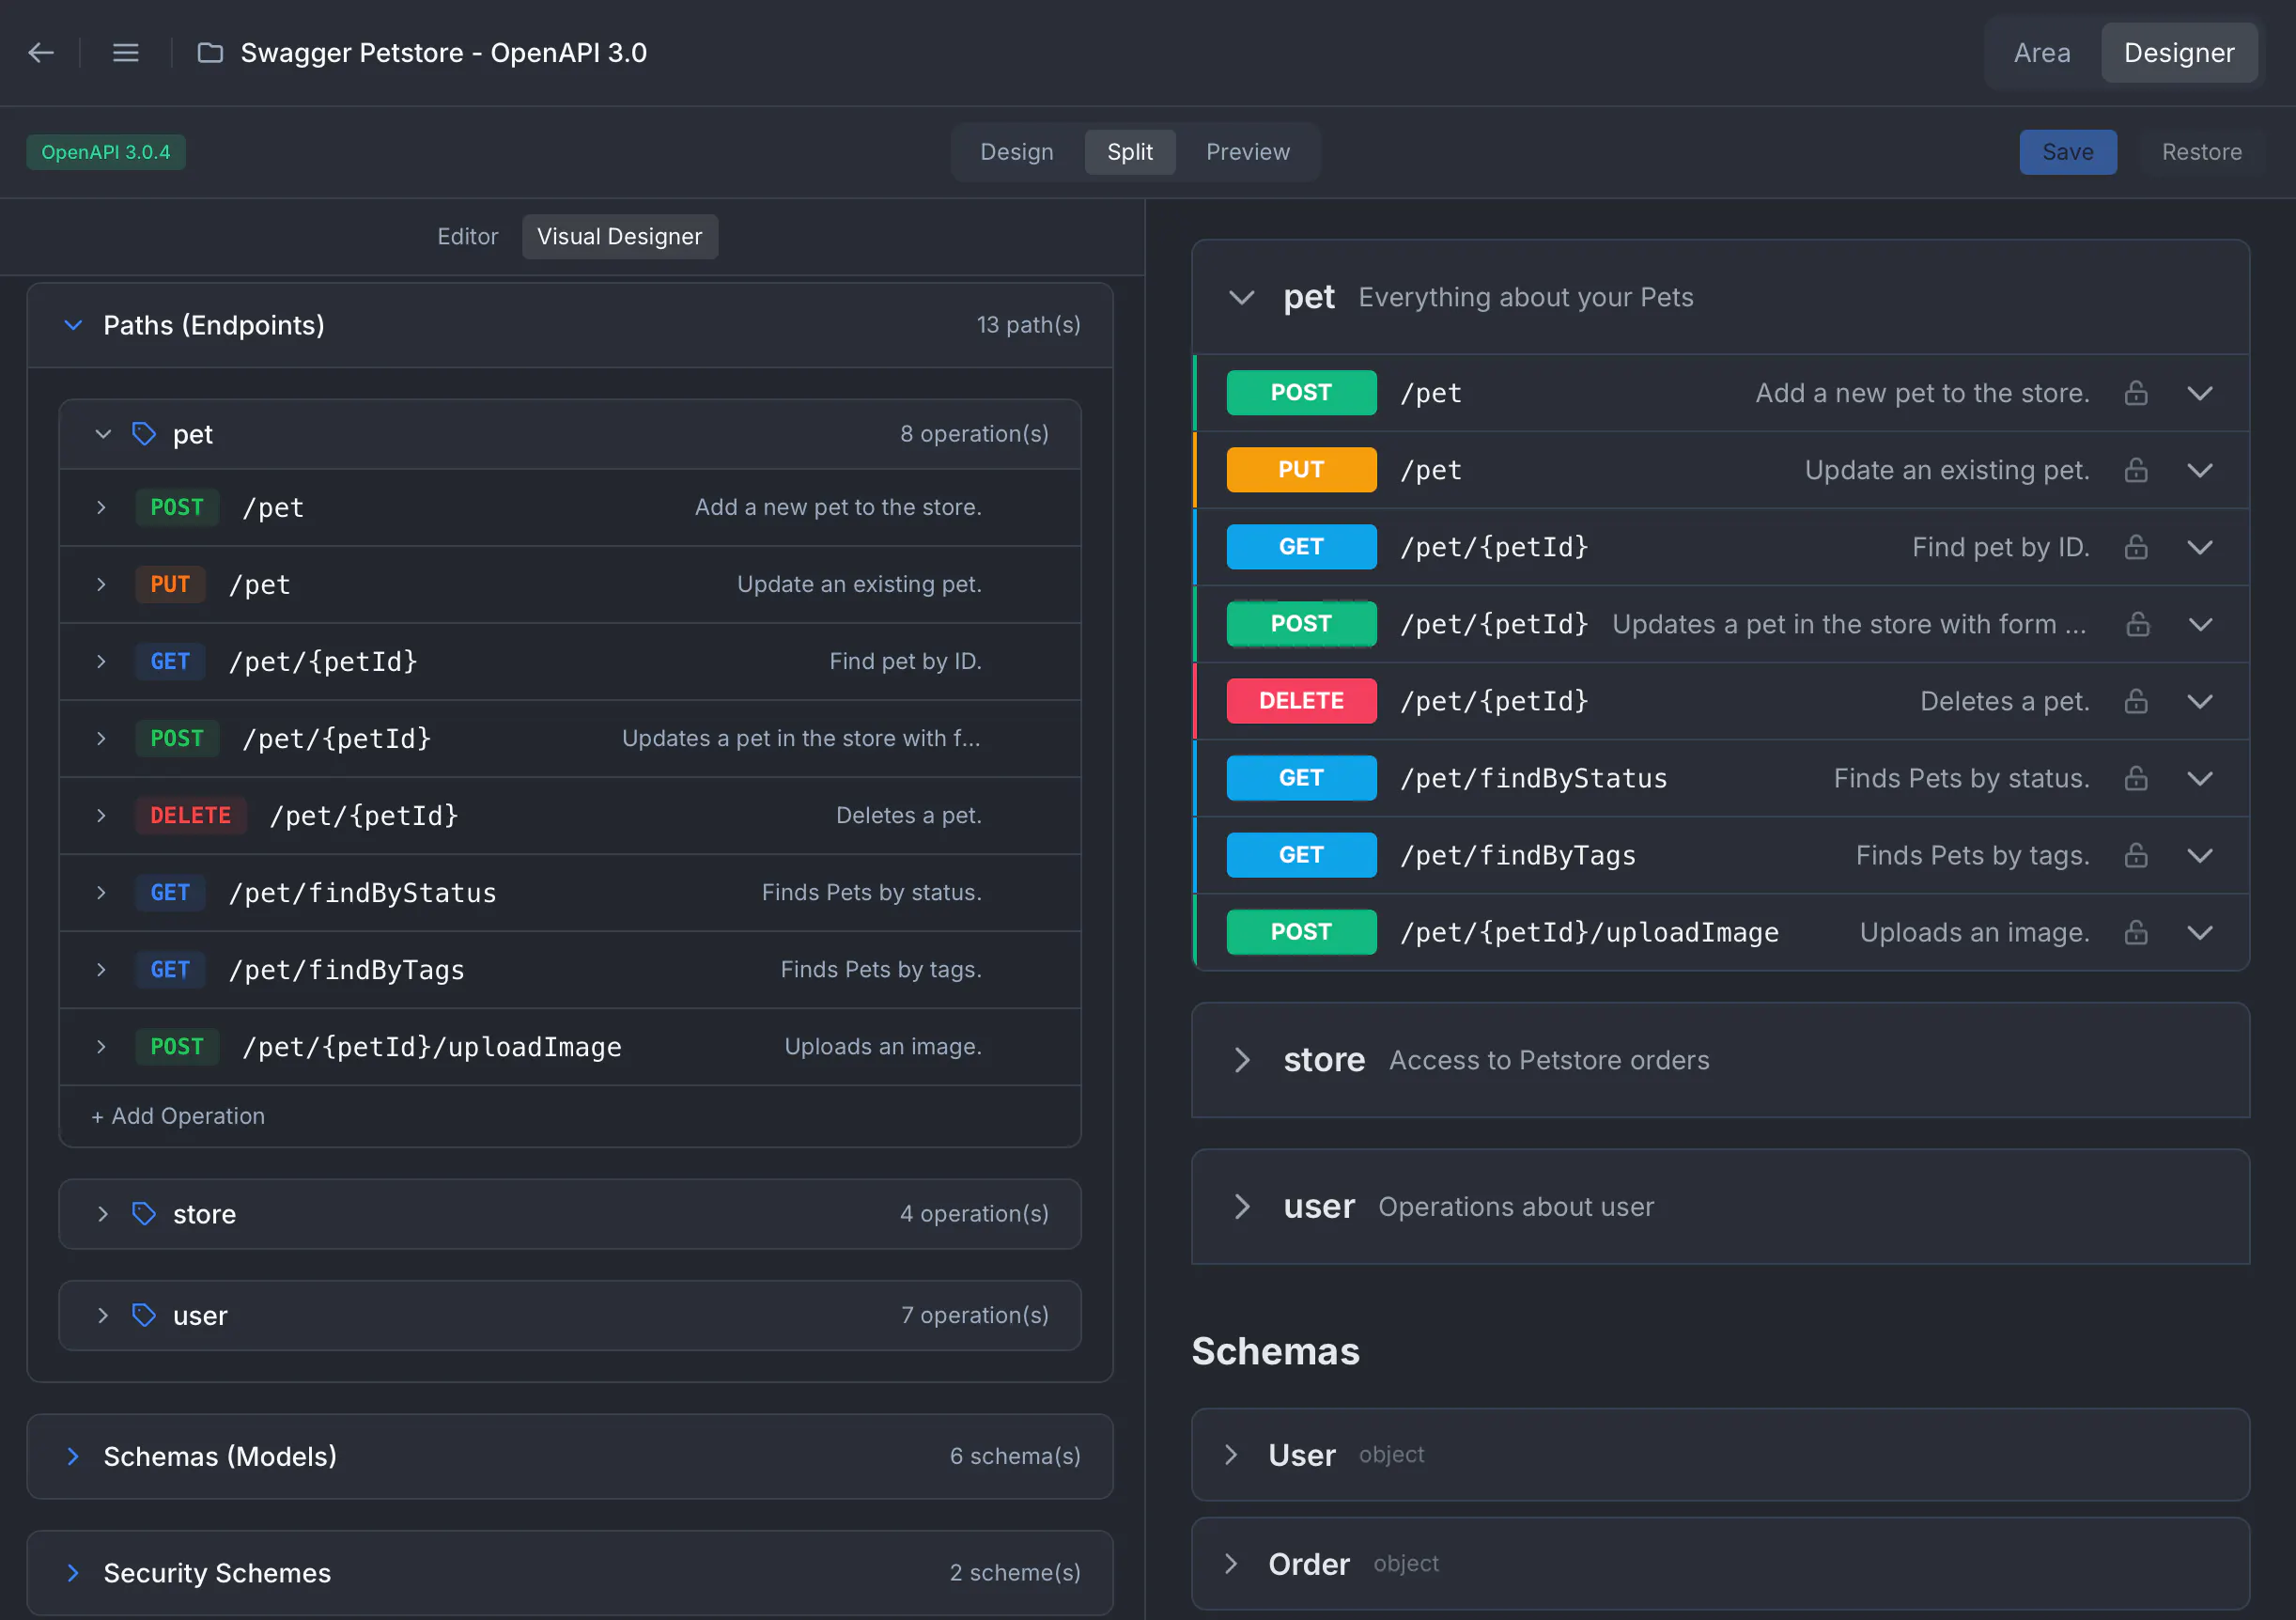Go back with the left arrow icon
The height and width of the screenshot is (1620, 2296).
click(41, 52)
